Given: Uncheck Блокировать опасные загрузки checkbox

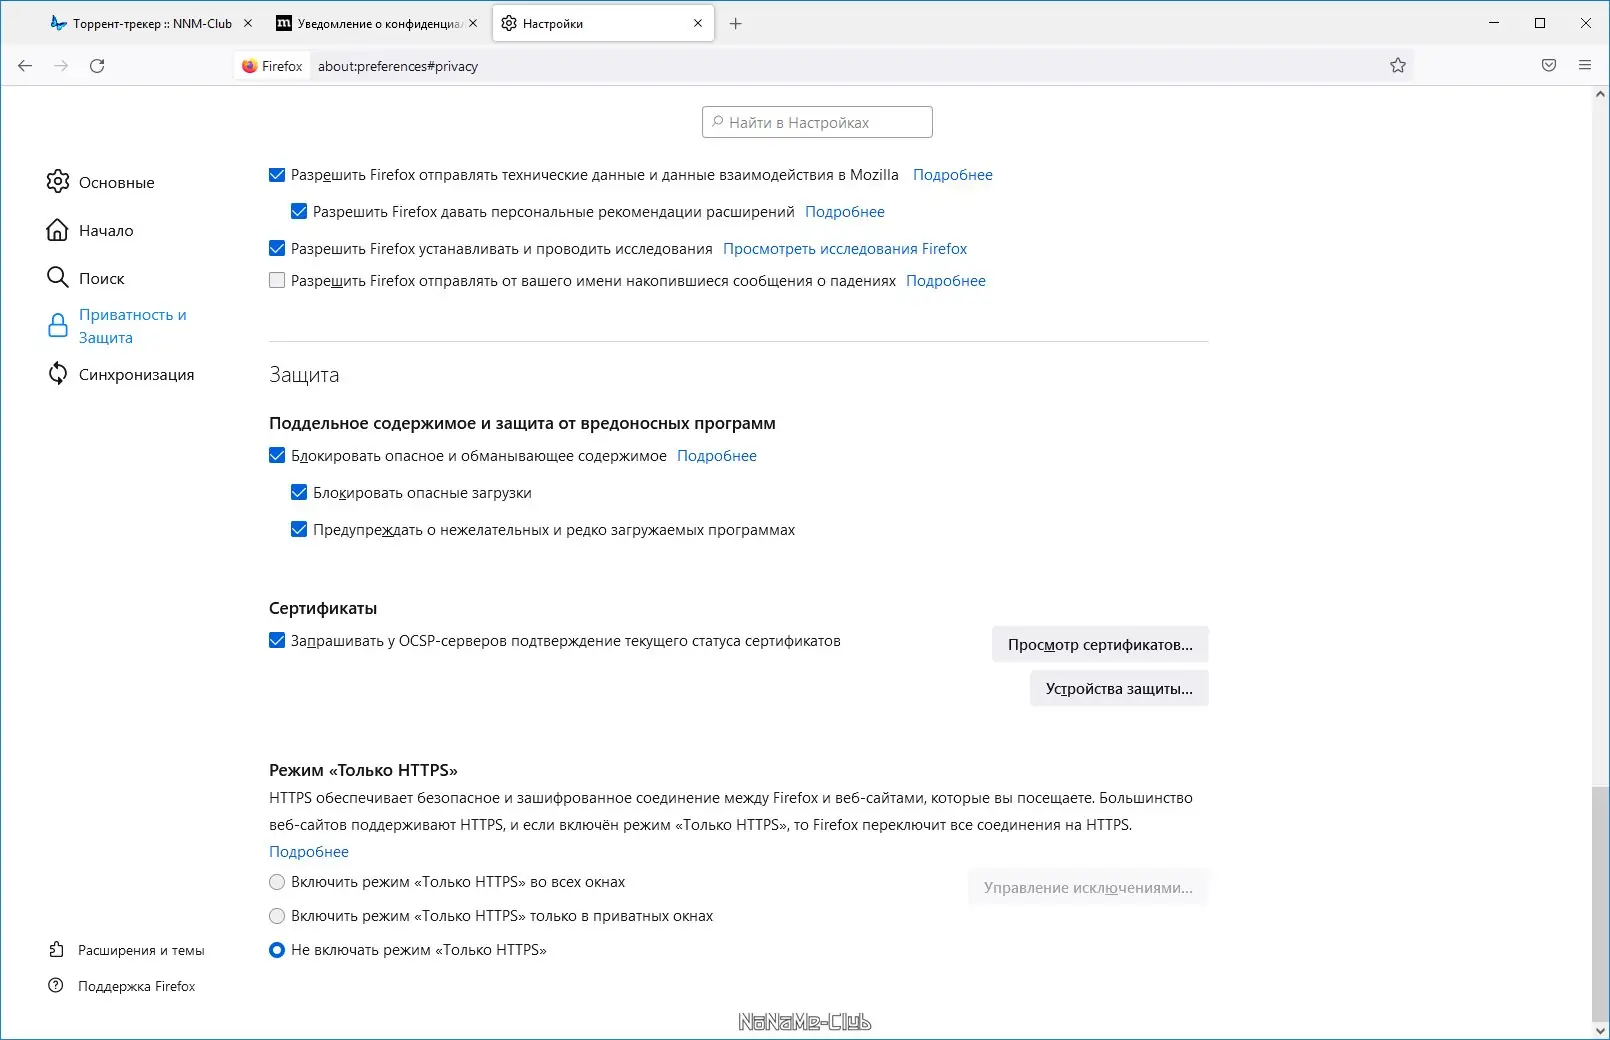Looking at the screenshot, I should click(x=299, y=492).
